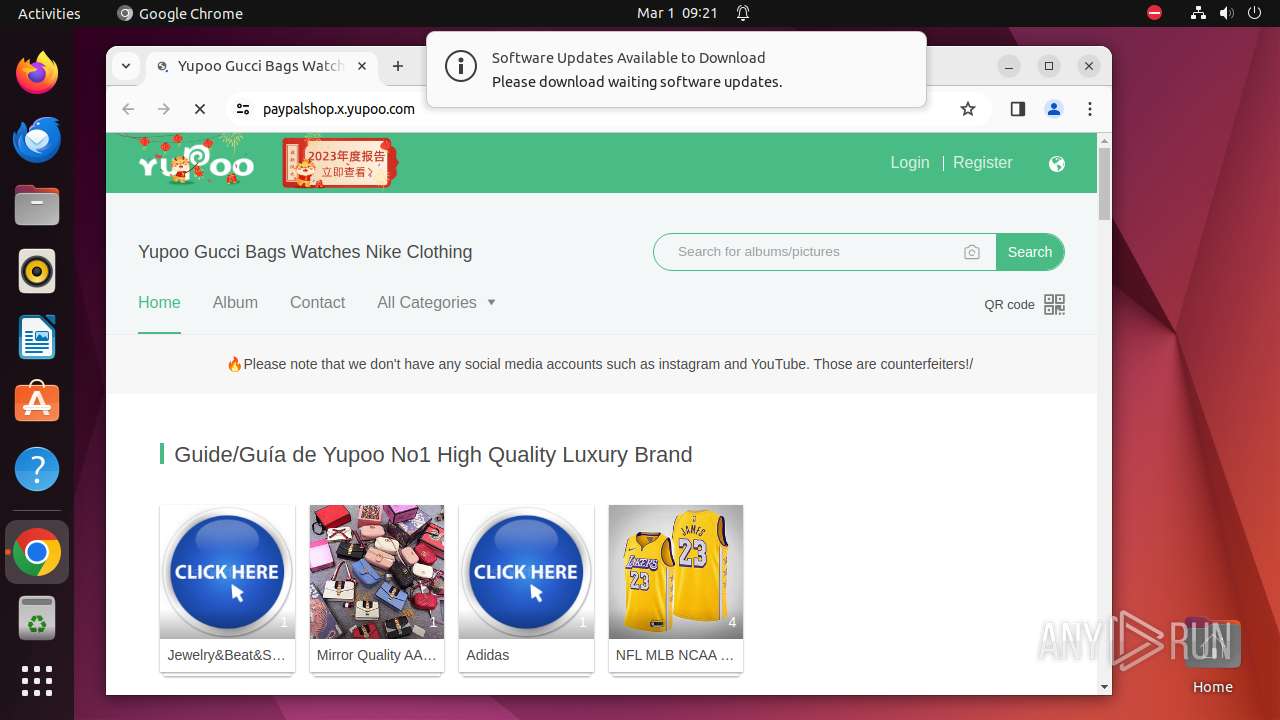Launch LibreOffice Writer from dock
The image size is (1280, 720).
37,337
